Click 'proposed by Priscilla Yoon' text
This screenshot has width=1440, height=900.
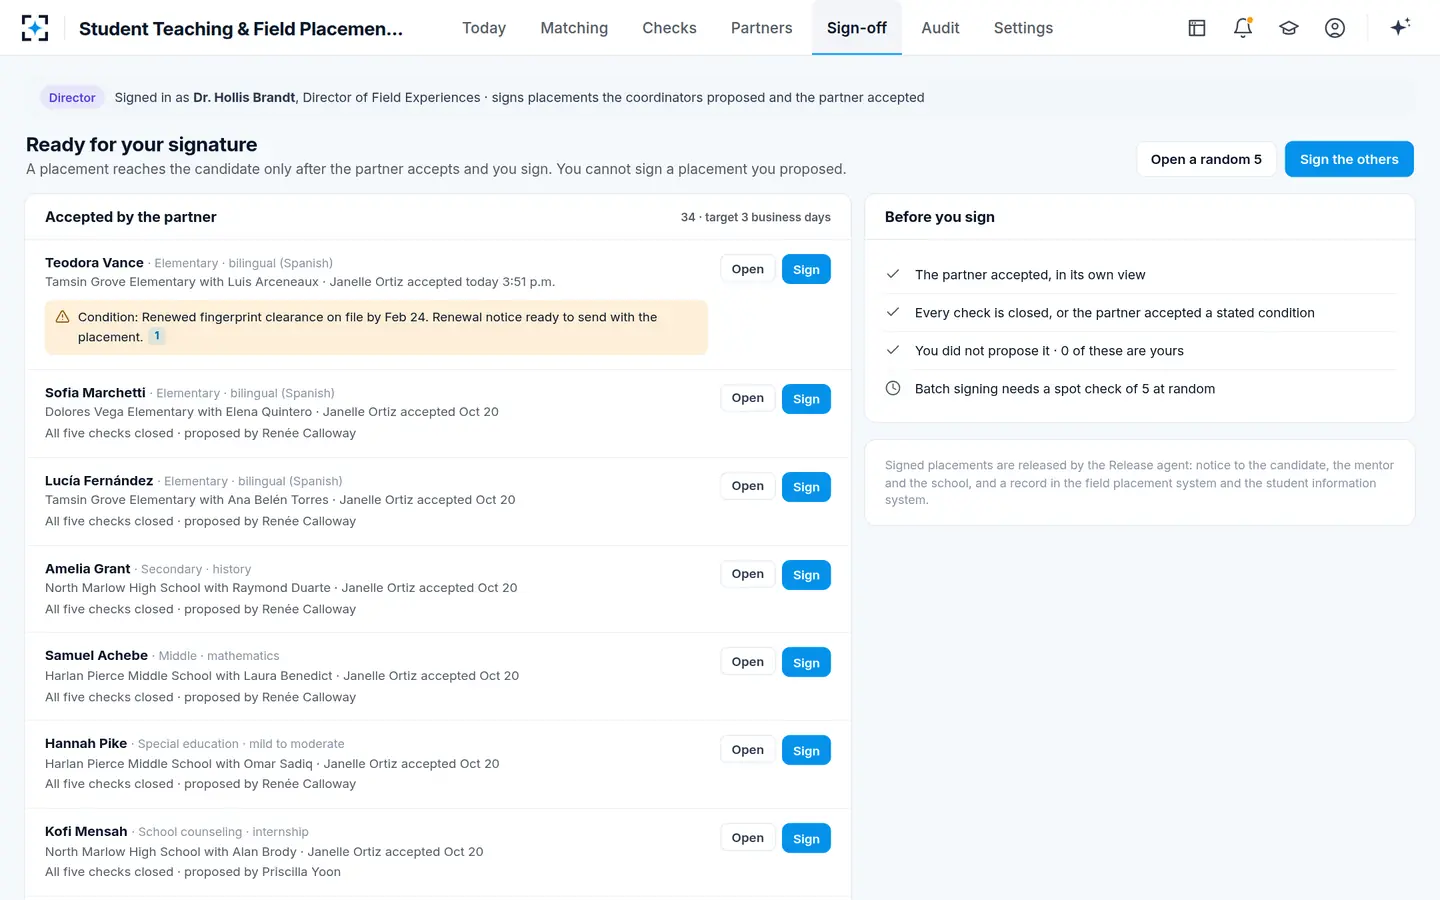[x=262, y=872]
